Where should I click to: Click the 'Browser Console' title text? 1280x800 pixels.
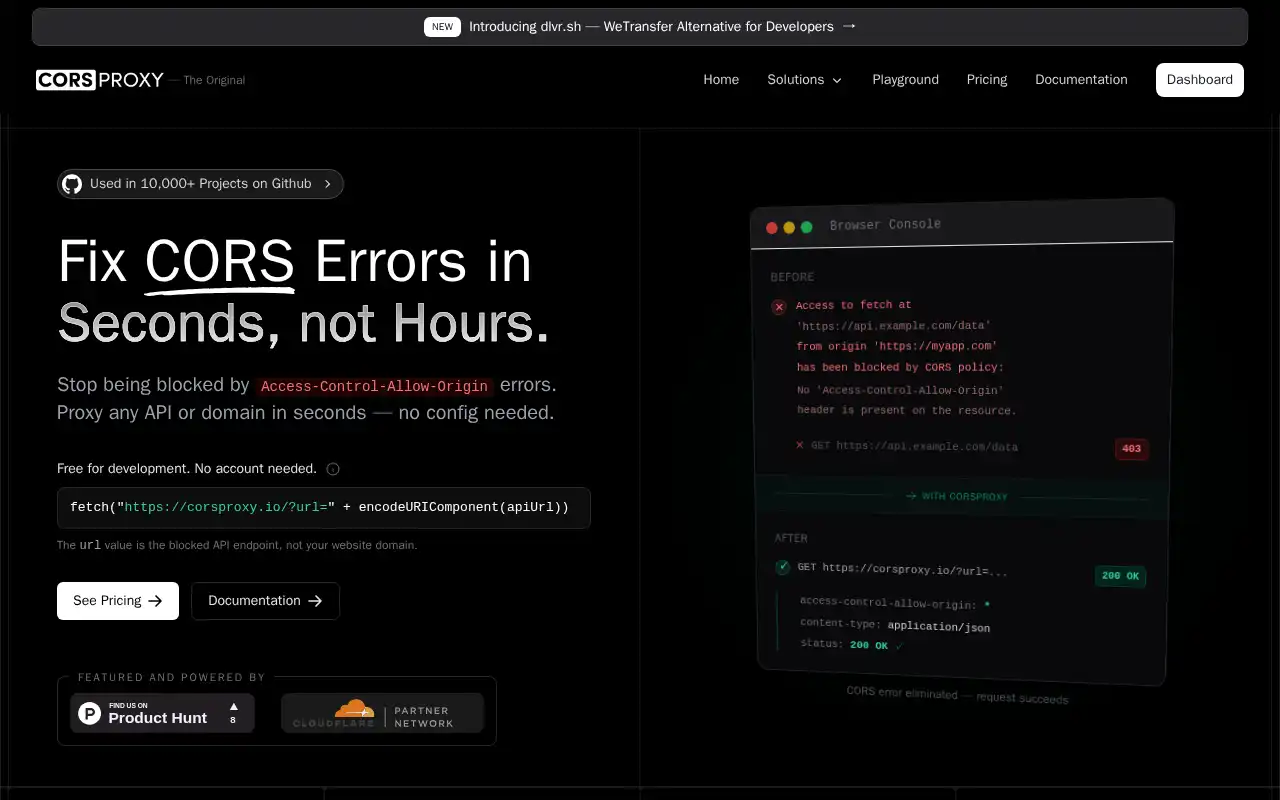(885, 225)
